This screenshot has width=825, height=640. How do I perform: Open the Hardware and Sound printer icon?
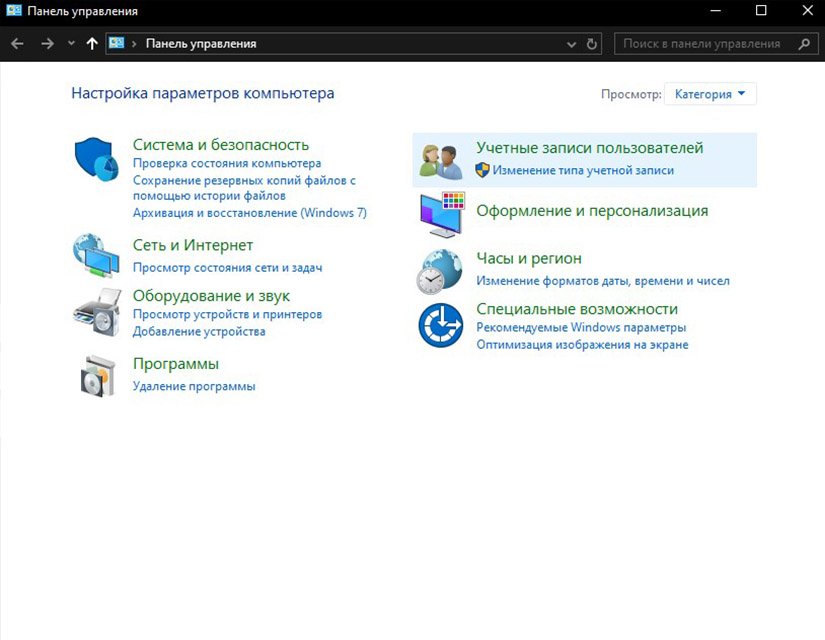97,312
